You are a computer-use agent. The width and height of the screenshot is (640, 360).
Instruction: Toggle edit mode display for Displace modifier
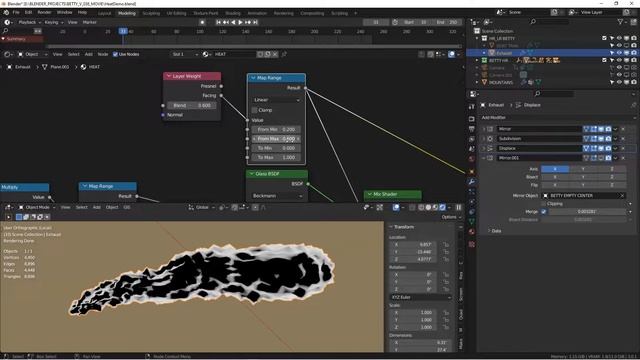593,148
